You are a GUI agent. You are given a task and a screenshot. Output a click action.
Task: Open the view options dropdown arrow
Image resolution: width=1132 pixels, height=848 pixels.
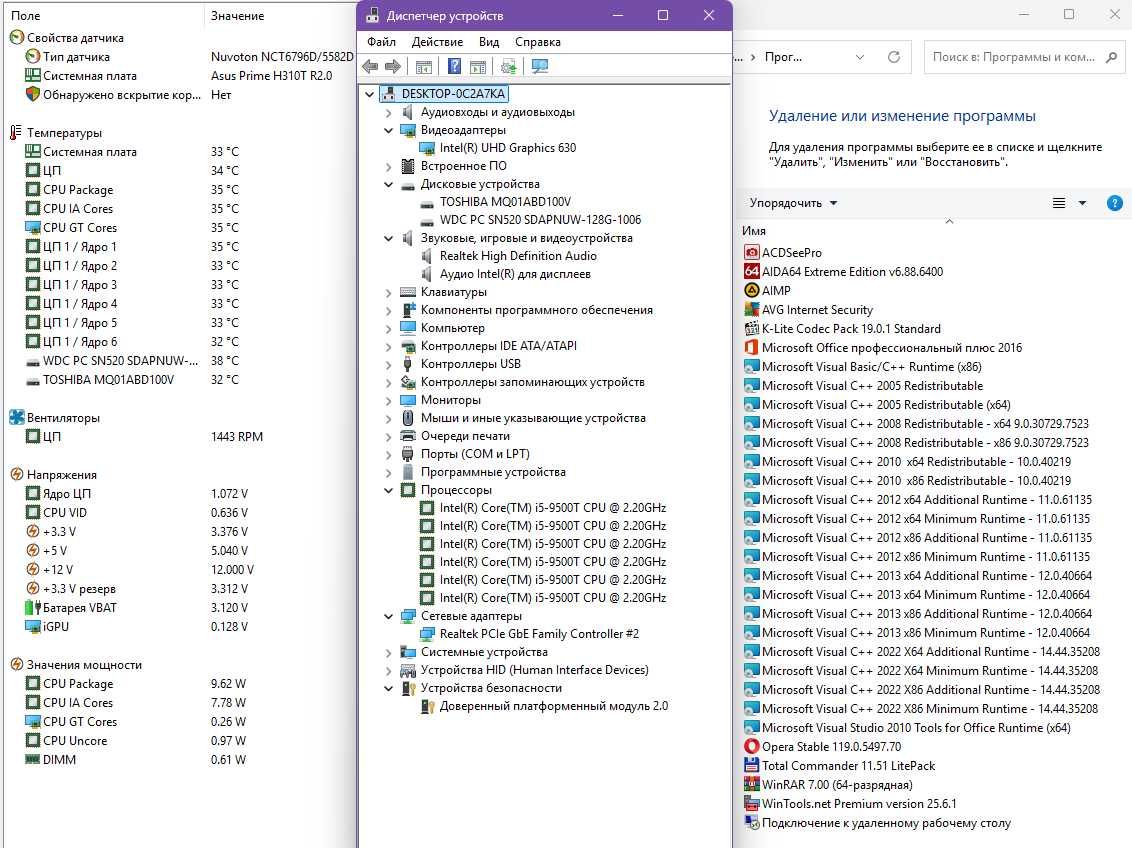tap(1082, 204)
